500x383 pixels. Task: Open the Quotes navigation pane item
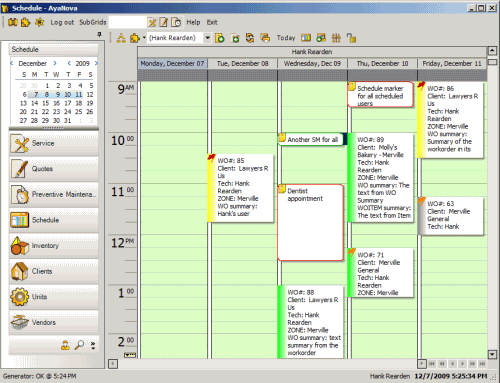tap(54, 169)
